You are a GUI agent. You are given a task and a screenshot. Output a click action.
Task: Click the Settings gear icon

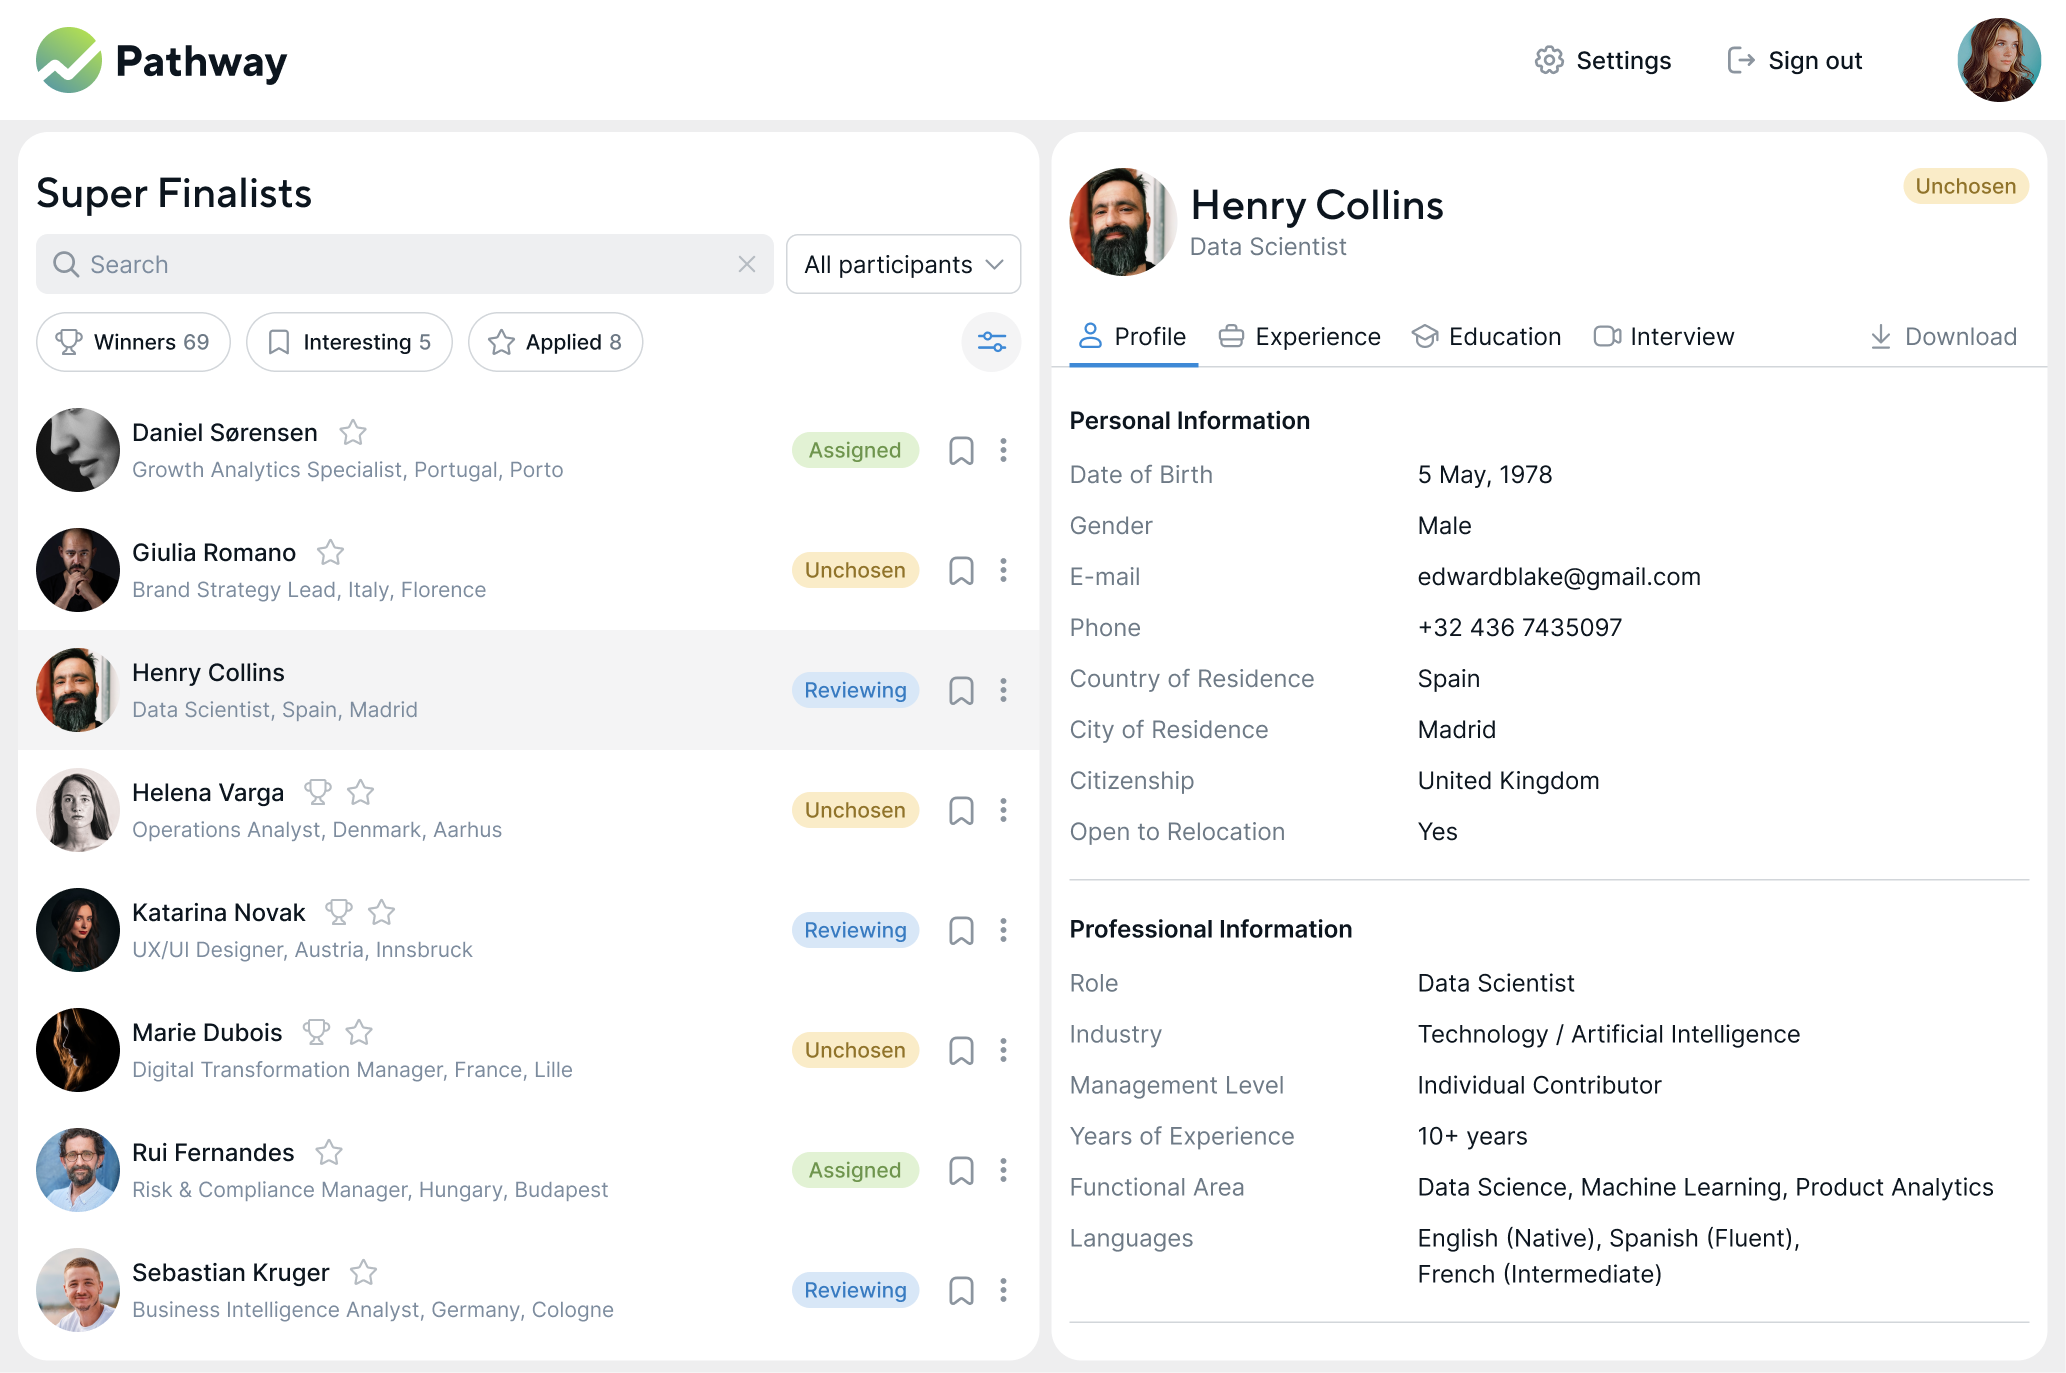[1549, 61]
